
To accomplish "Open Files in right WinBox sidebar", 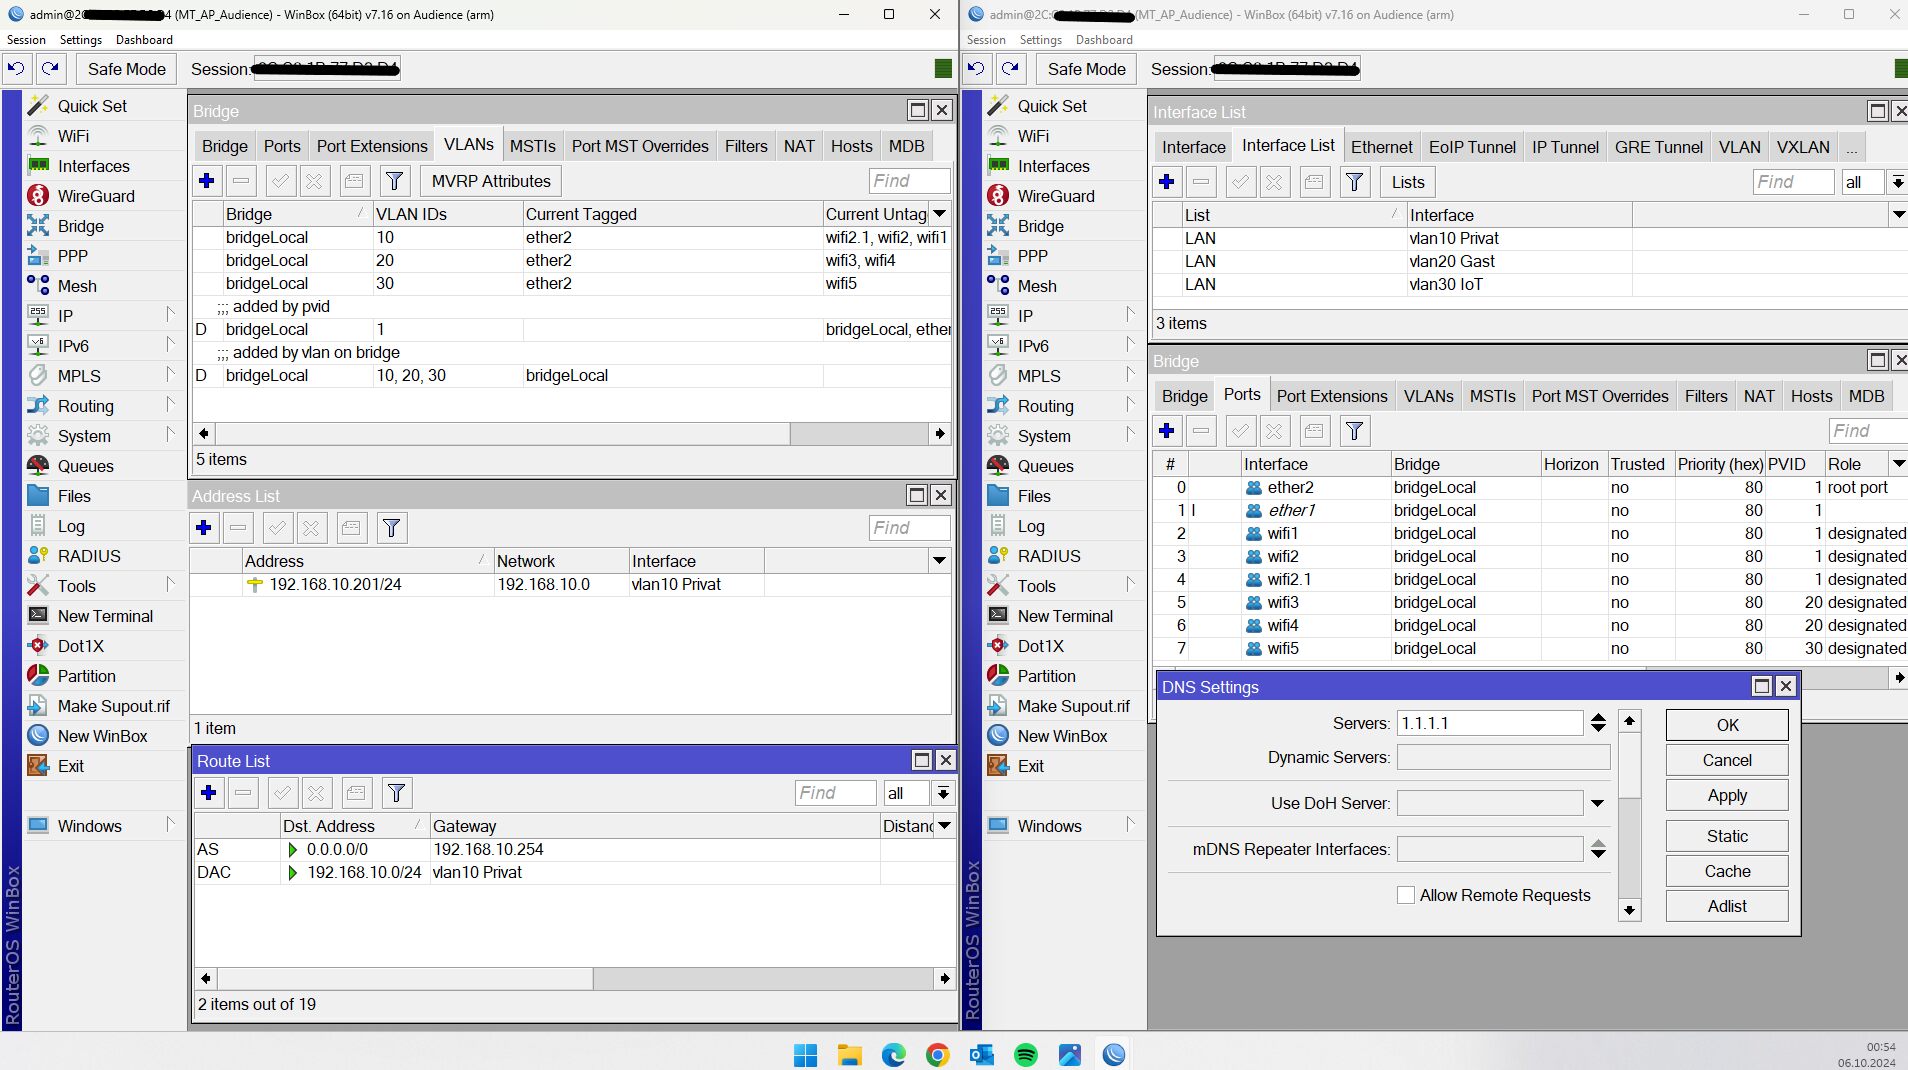I will pyautogui.click(x=1034, y=496).
